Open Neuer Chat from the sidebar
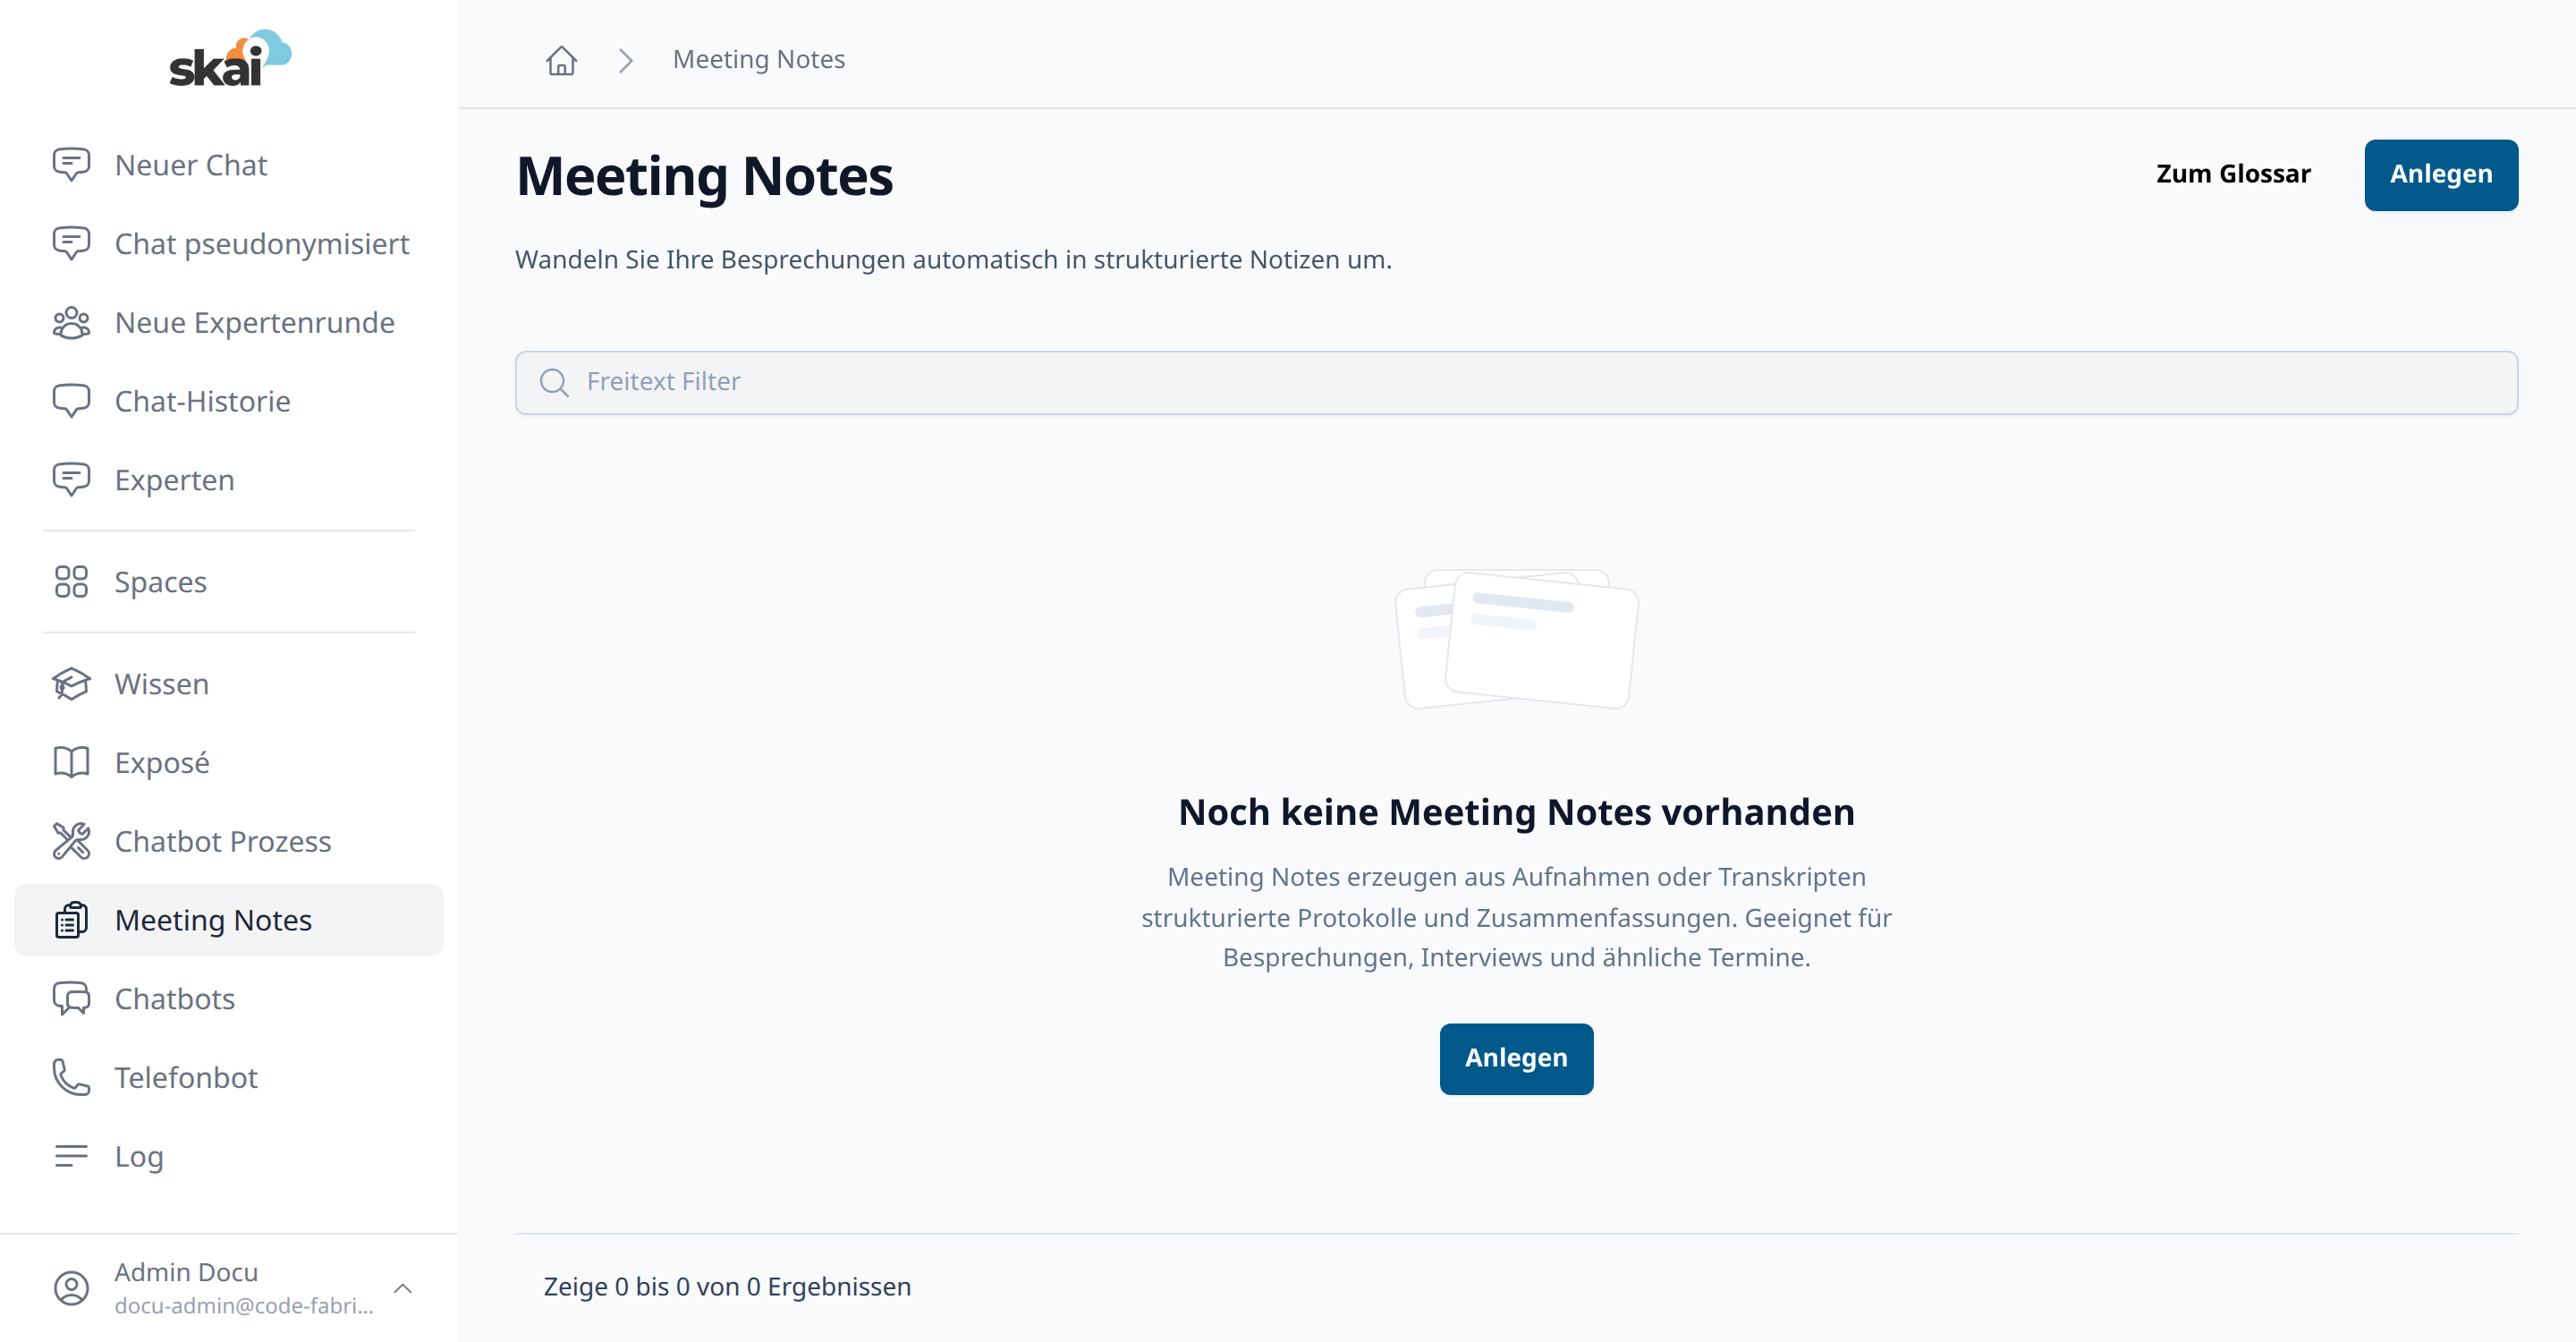Viewport: 2576px width, 1342px height. (x=229, y=165)
